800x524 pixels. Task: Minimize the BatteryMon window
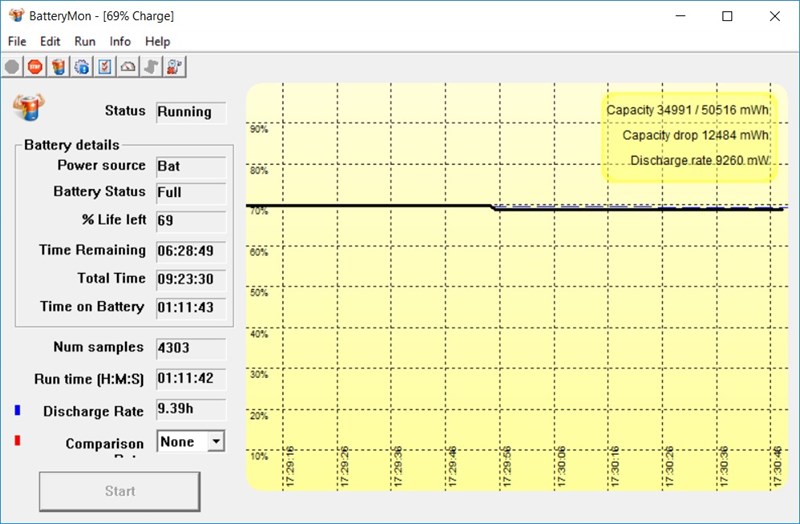681,16
